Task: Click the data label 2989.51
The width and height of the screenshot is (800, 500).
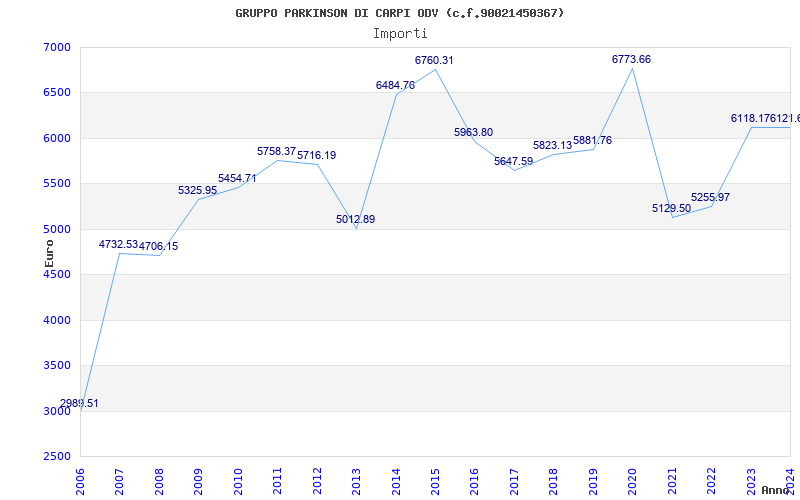Action: 79,404
